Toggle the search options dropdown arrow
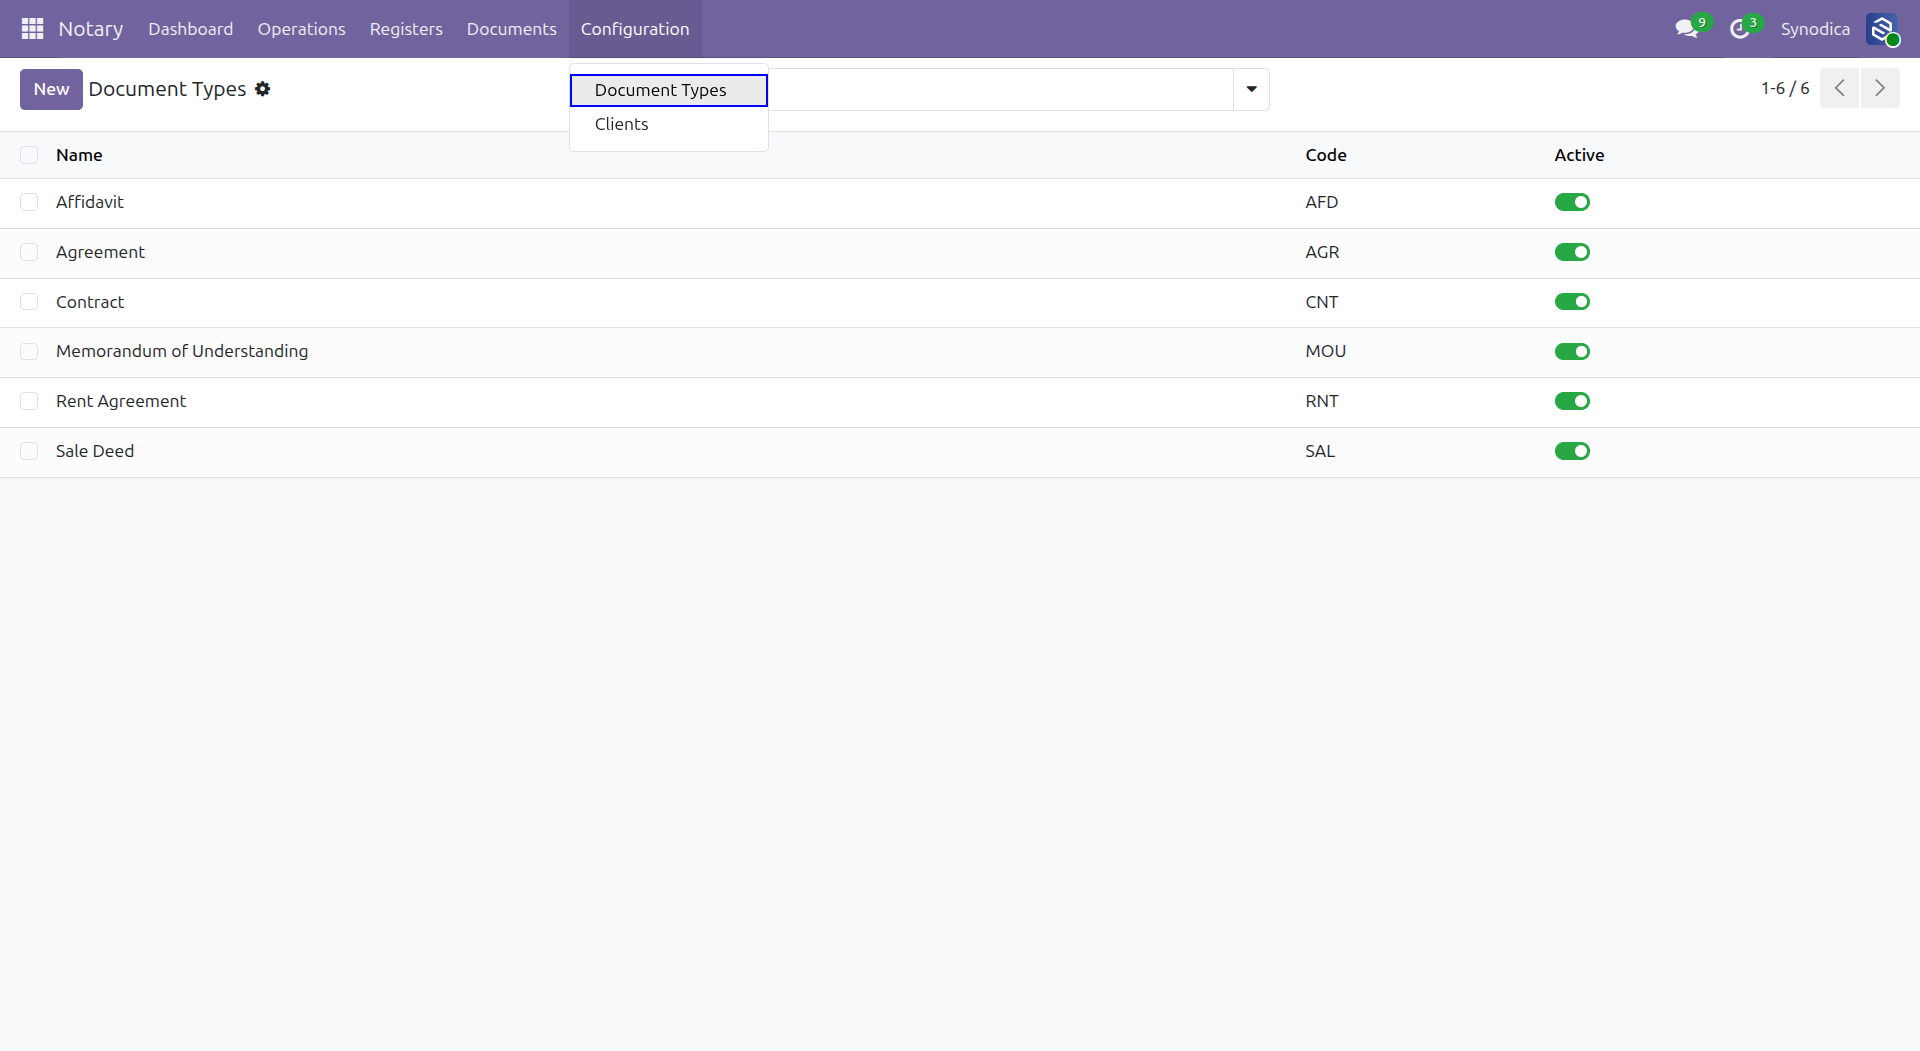The width and height of the screenshot is (1920, 1051). tap(1251, 89)
